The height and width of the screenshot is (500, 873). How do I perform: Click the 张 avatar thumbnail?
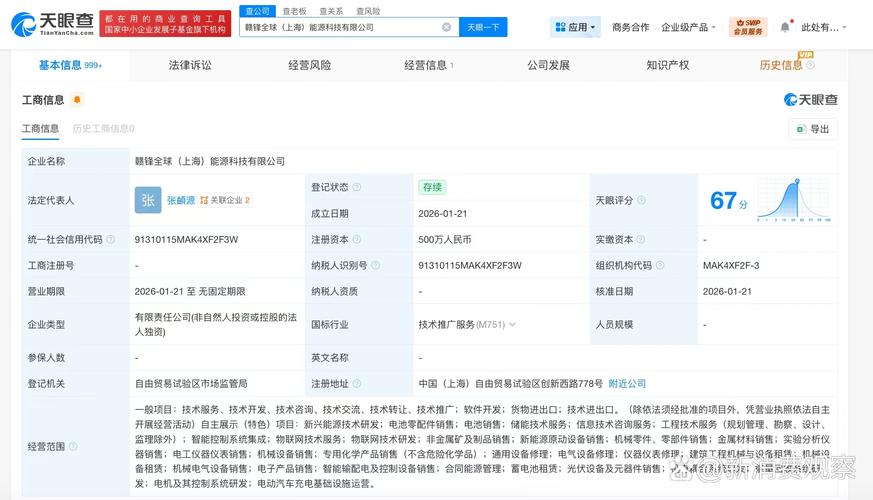148,200
